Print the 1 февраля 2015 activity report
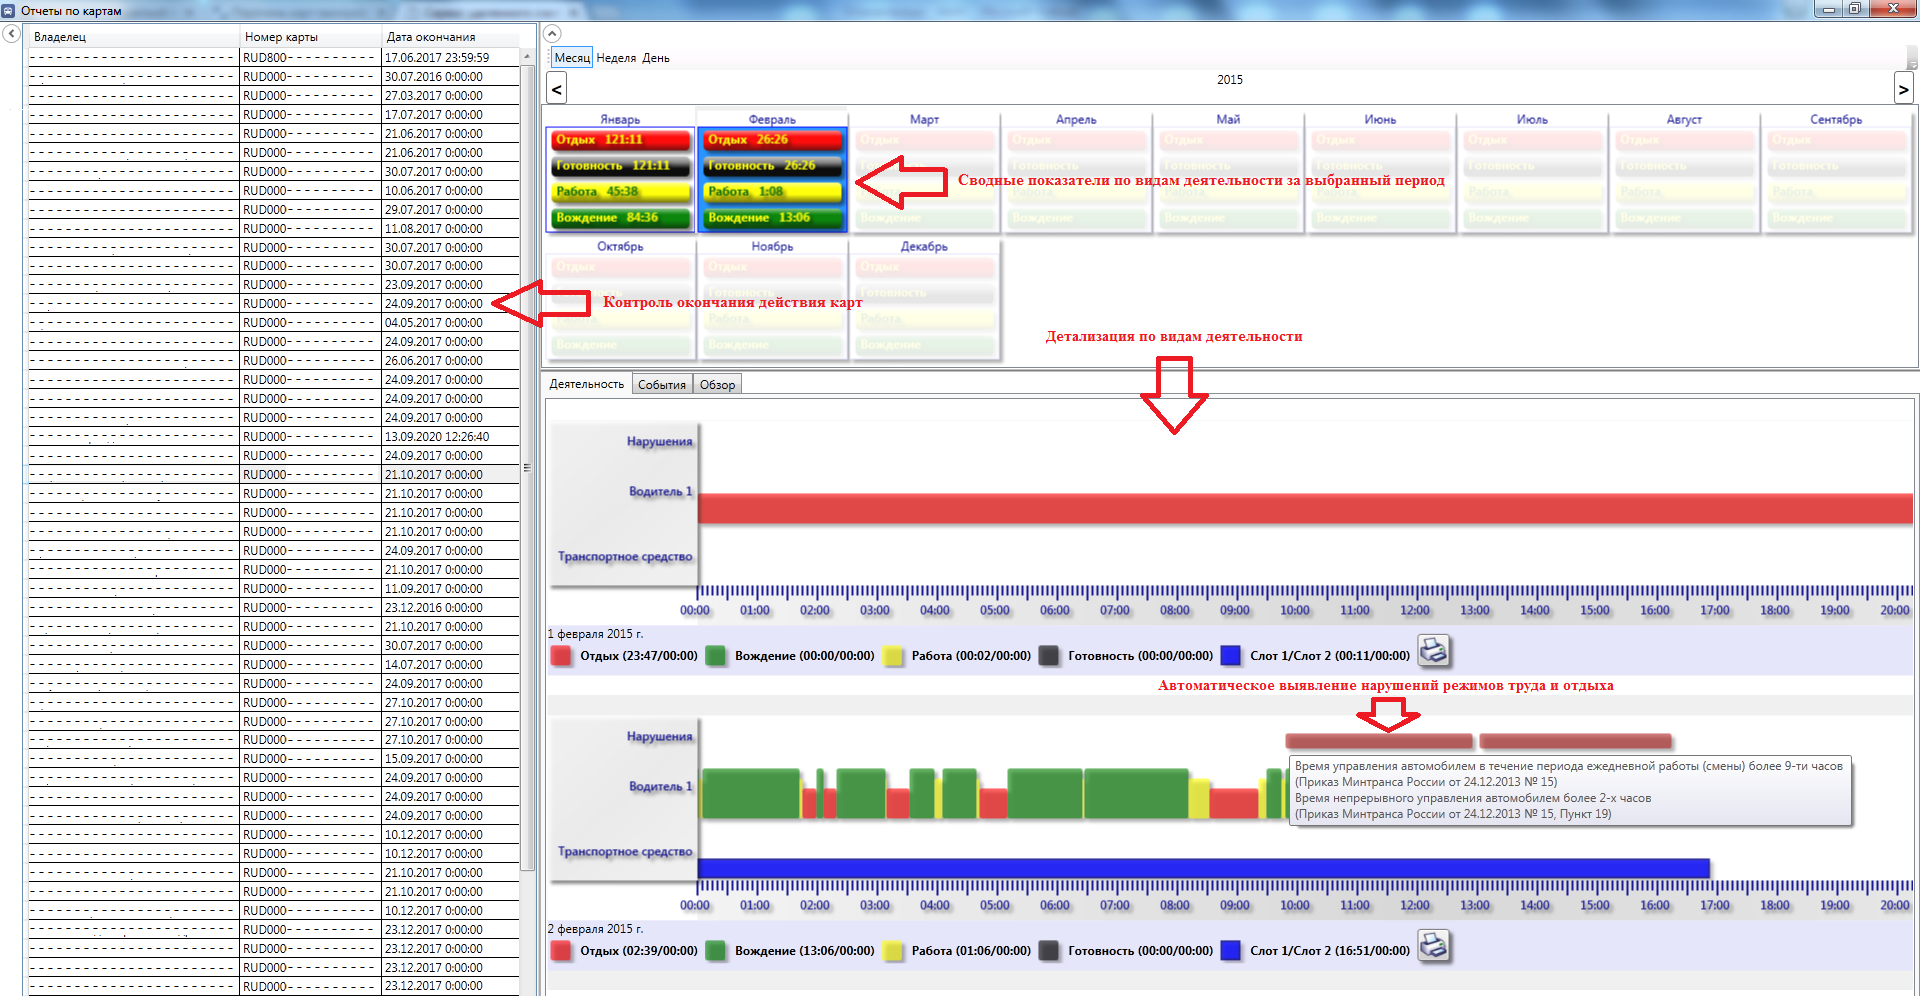 [x=1434, y=652]
